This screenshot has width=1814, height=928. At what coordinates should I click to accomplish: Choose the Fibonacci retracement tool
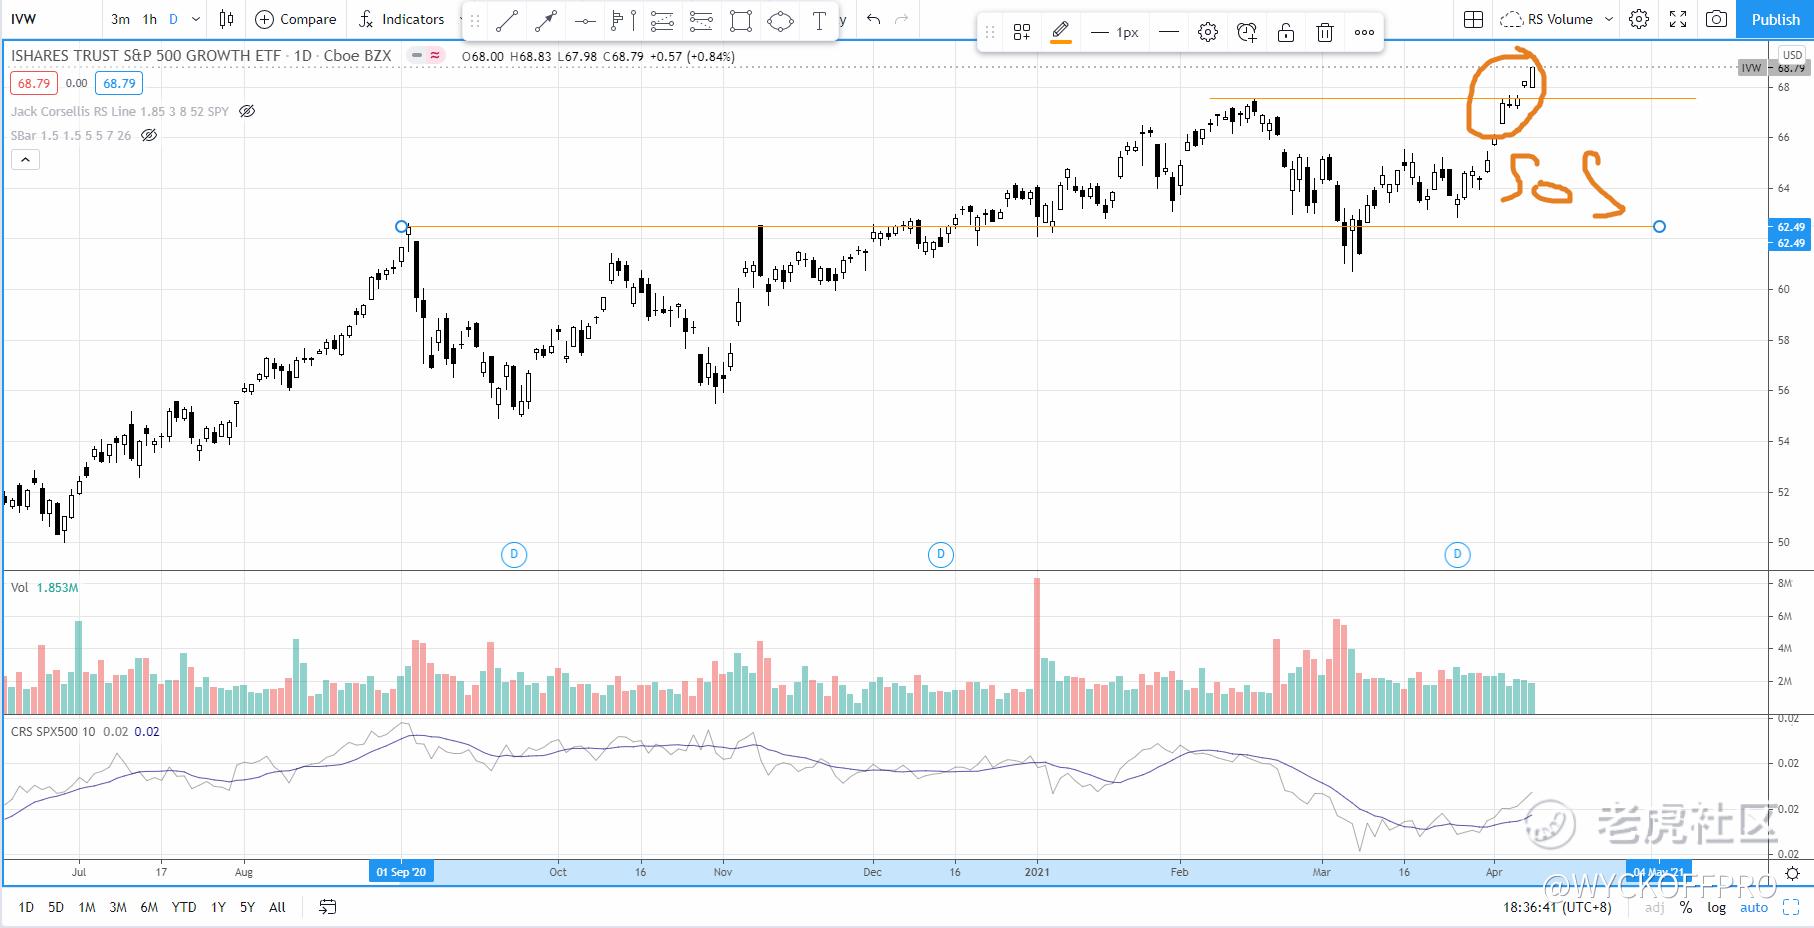662,20
